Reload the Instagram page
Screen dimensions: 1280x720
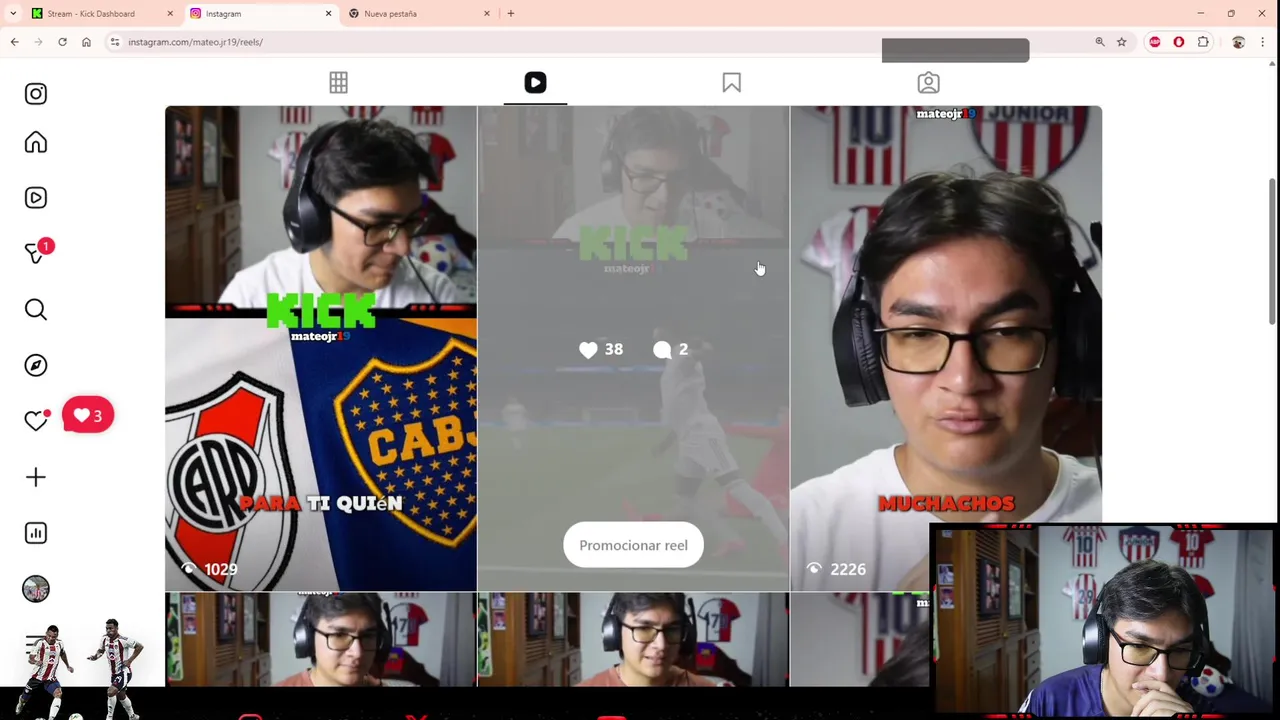[x=62, y=42]
